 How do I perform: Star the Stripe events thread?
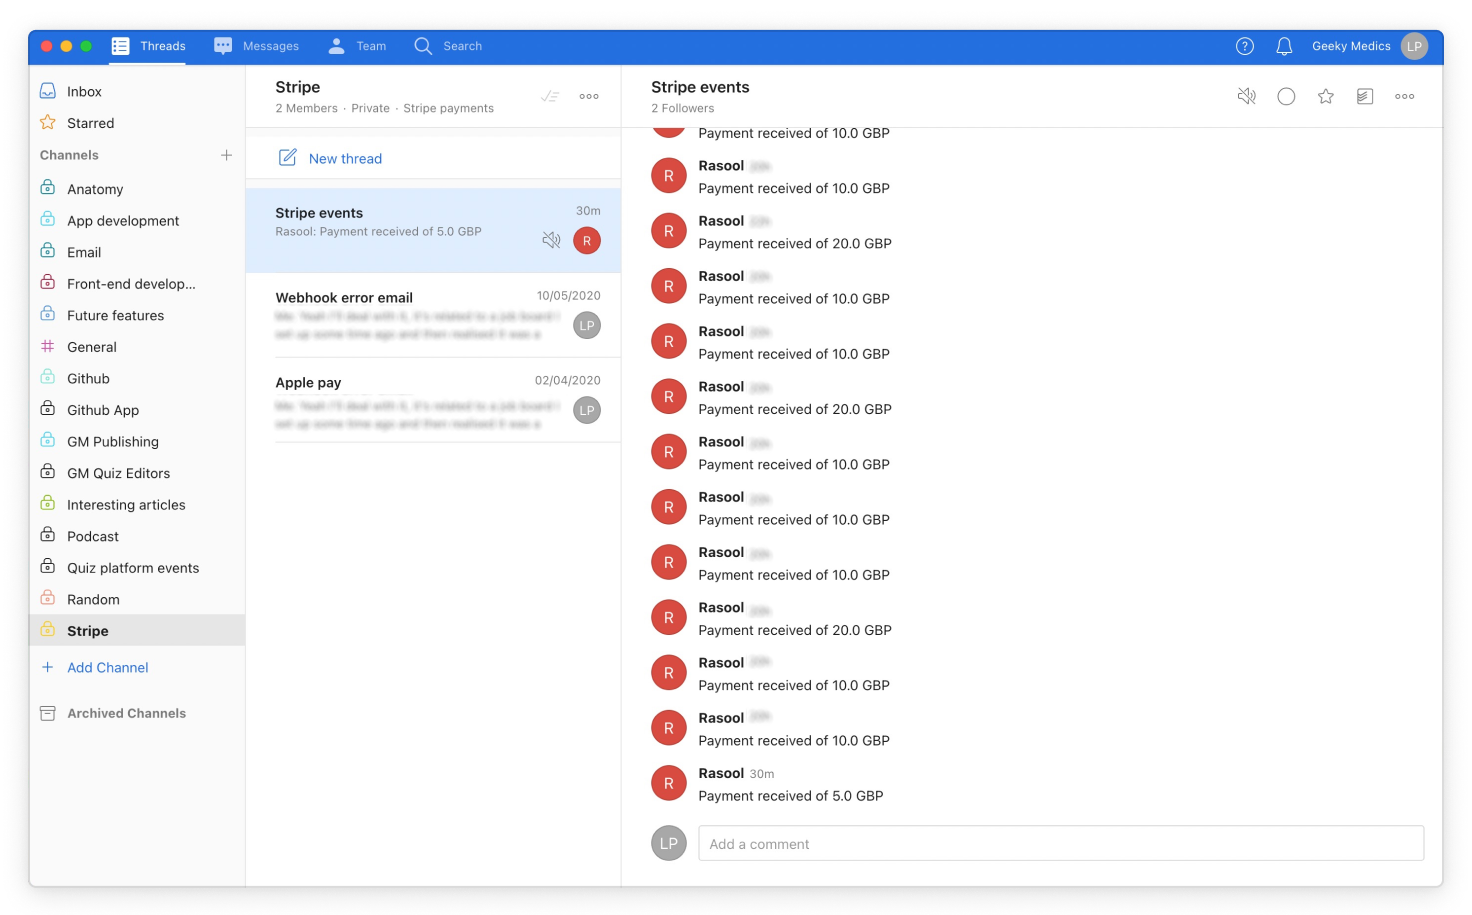(1325, 96)
